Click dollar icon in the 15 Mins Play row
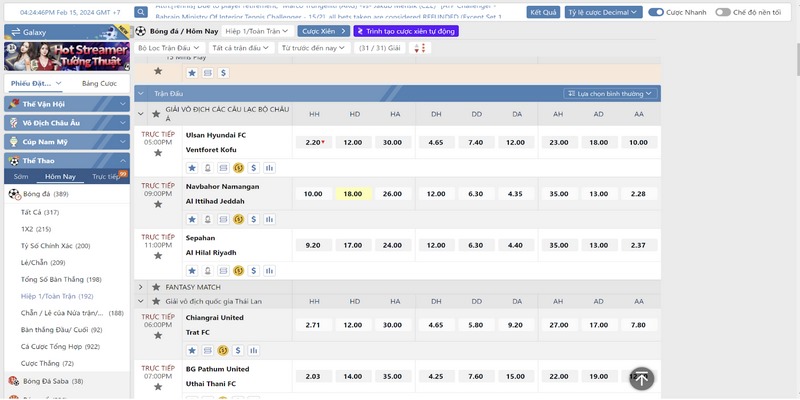This screenshot has width=800, height=400. click(x=223, y=73)
